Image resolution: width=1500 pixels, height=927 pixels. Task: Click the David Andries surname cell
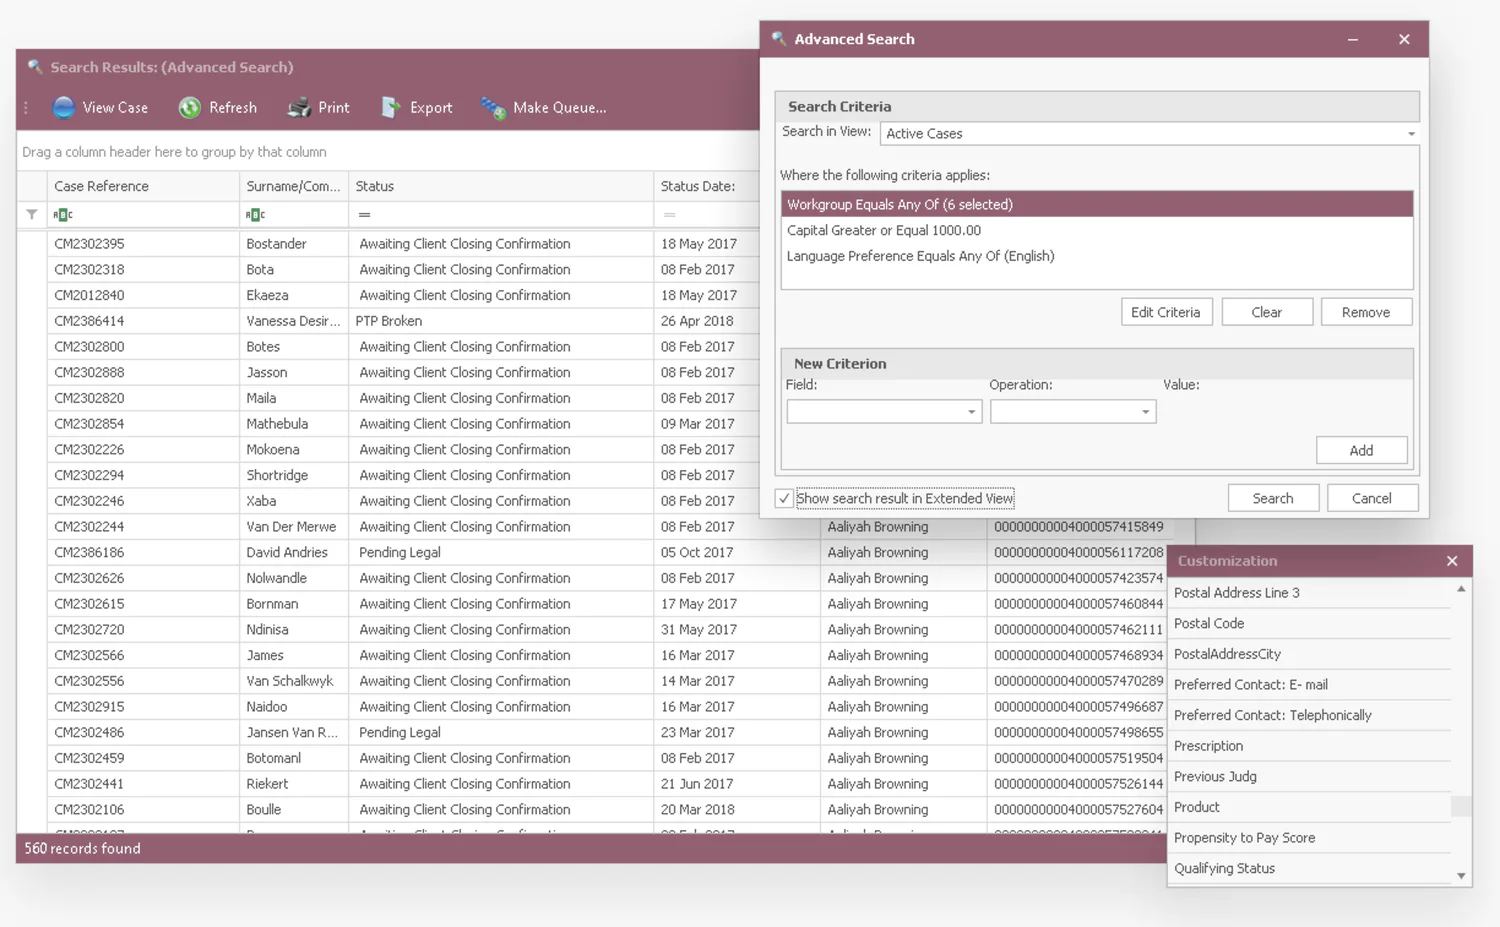tap(294, 552)
